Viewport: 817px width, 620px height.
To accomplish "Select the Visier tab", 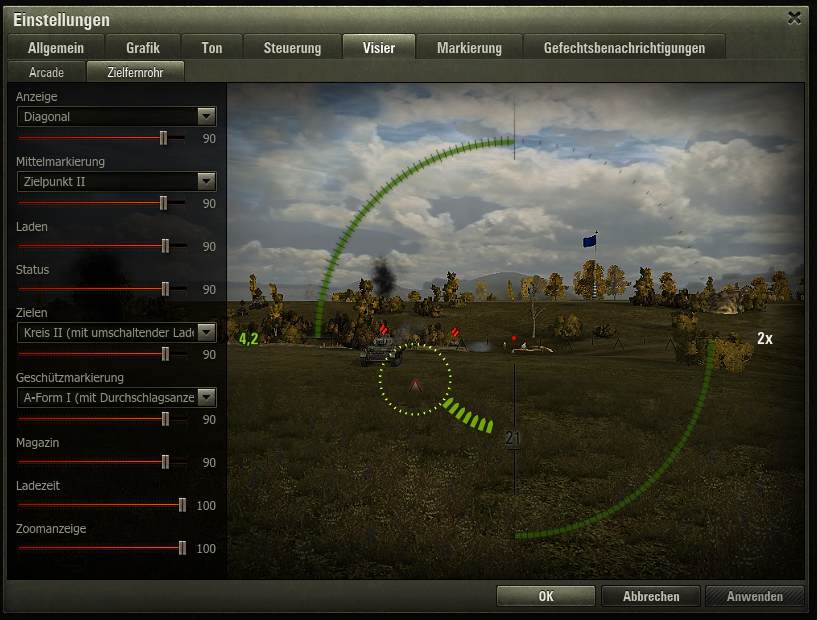I will coord(379,48).
